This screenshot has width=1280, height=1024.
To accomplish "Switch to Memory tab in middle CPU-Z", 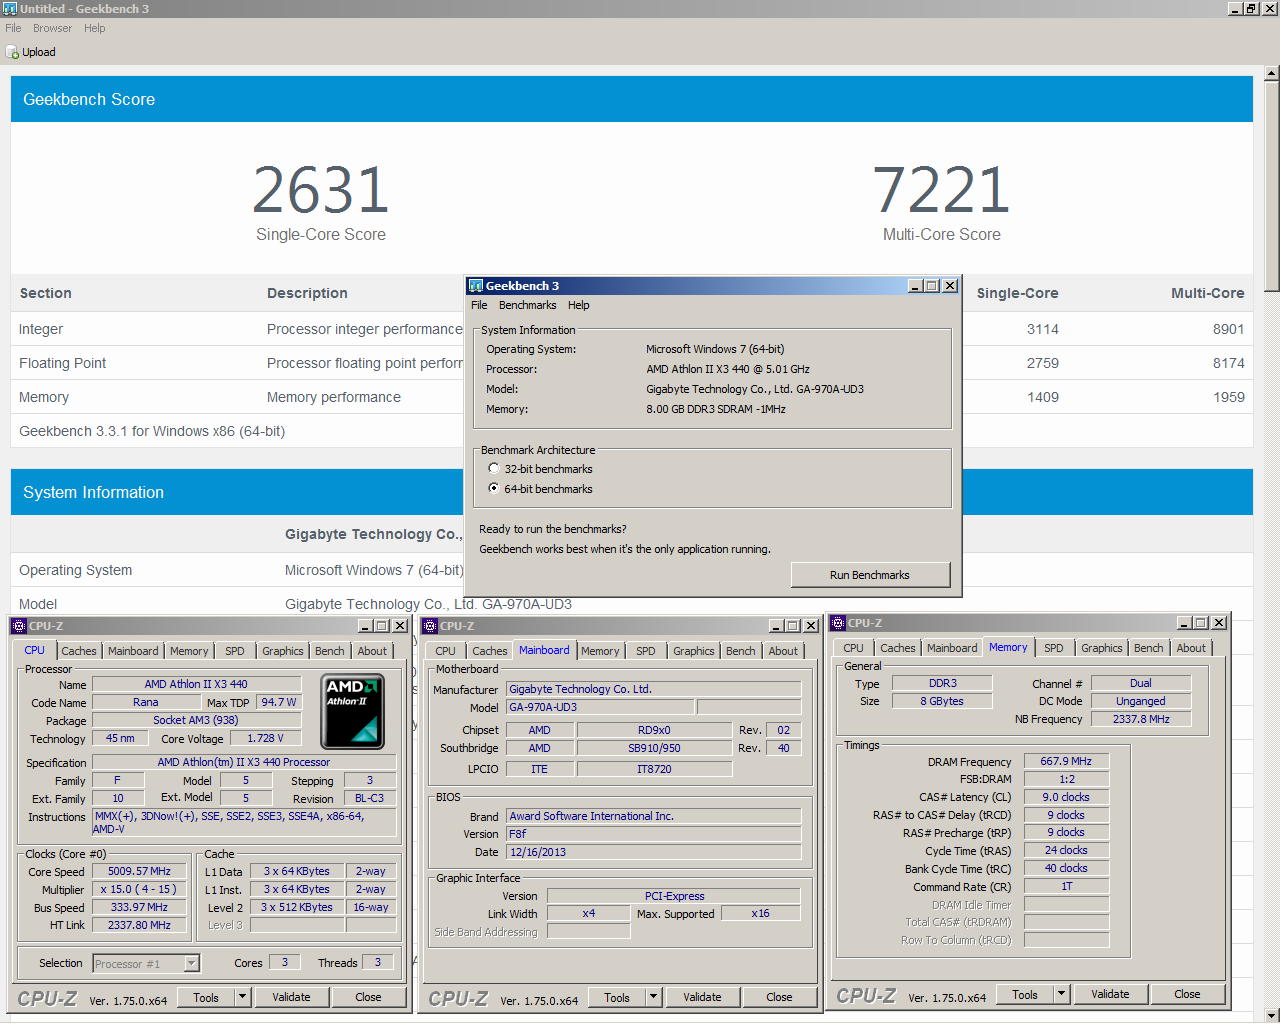I will coord(600,651).
